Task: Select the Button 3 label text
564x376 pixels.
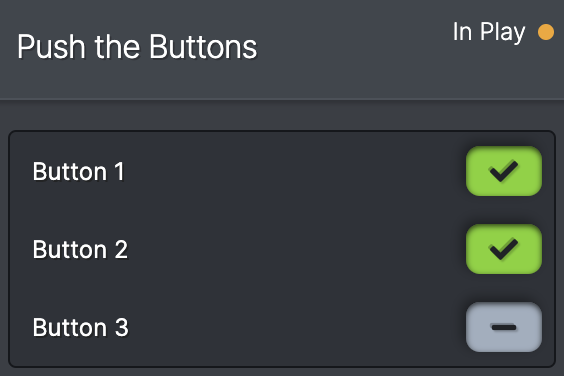Action: [x=81, y=327]
